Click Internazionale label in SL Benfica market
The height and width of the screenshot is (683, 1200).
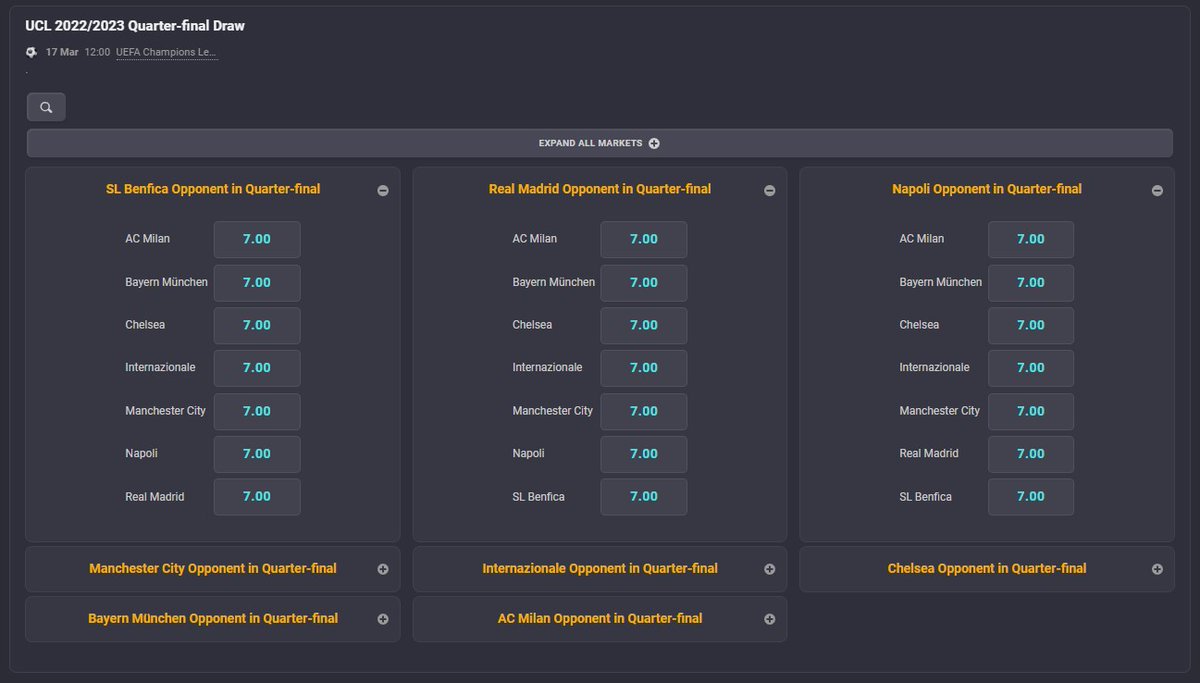[161, 368]
